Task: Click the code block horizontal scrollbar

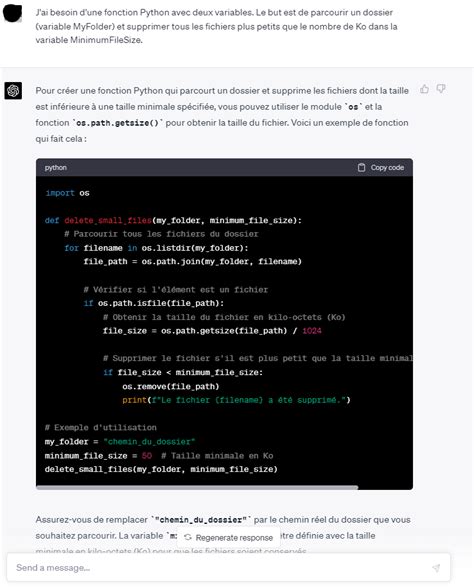Action: click(197, 488)
